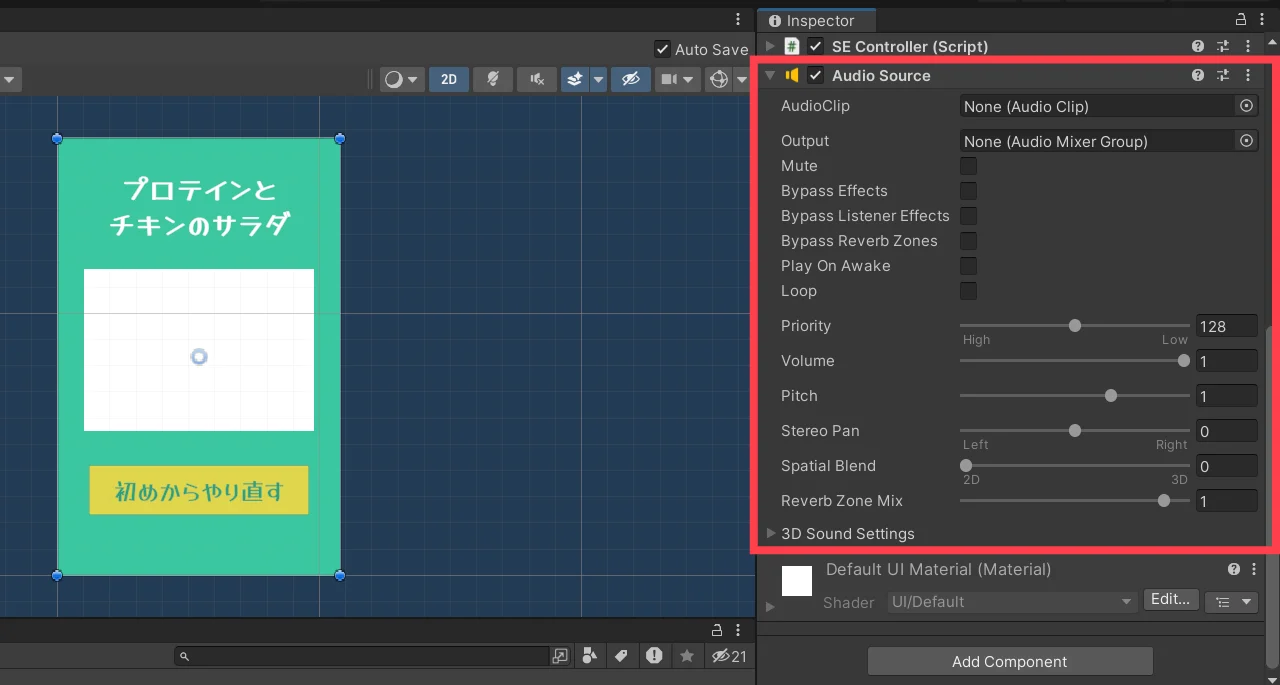
Task: Toggle hidden objects visibility eye icon
Action: pos(630,79)
